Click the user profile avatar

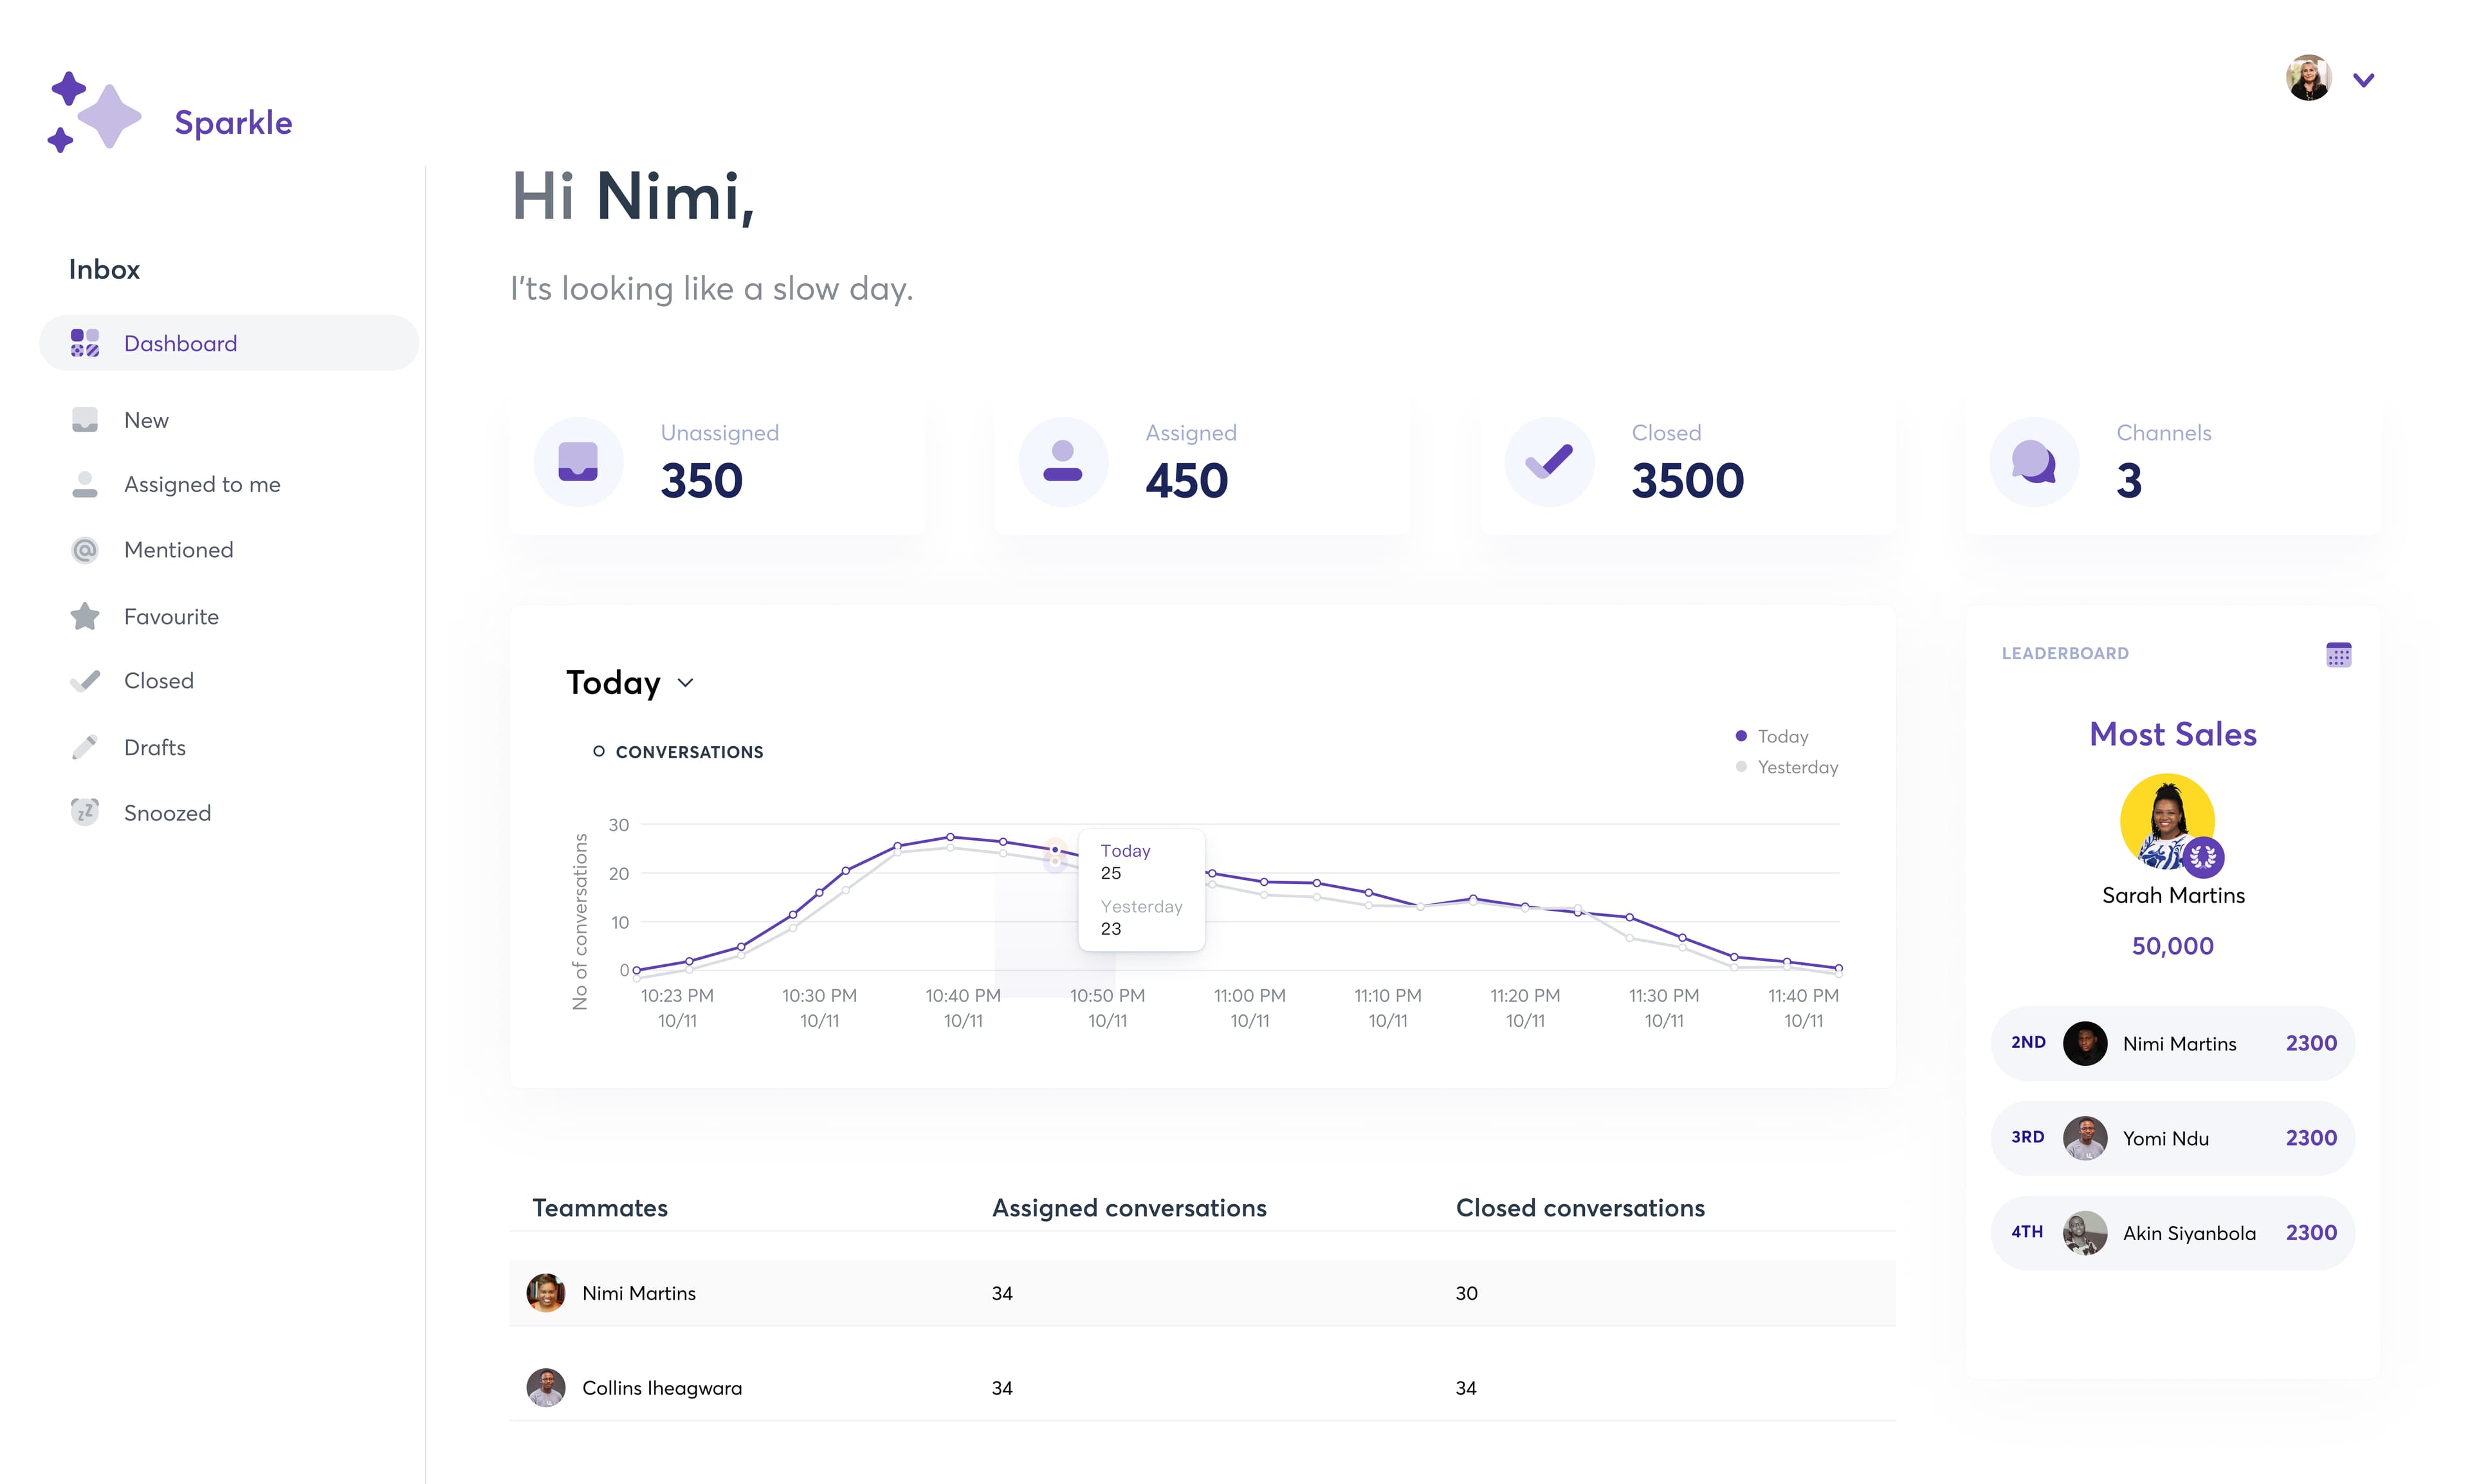pyautogui.click(x=2308, y=78)
